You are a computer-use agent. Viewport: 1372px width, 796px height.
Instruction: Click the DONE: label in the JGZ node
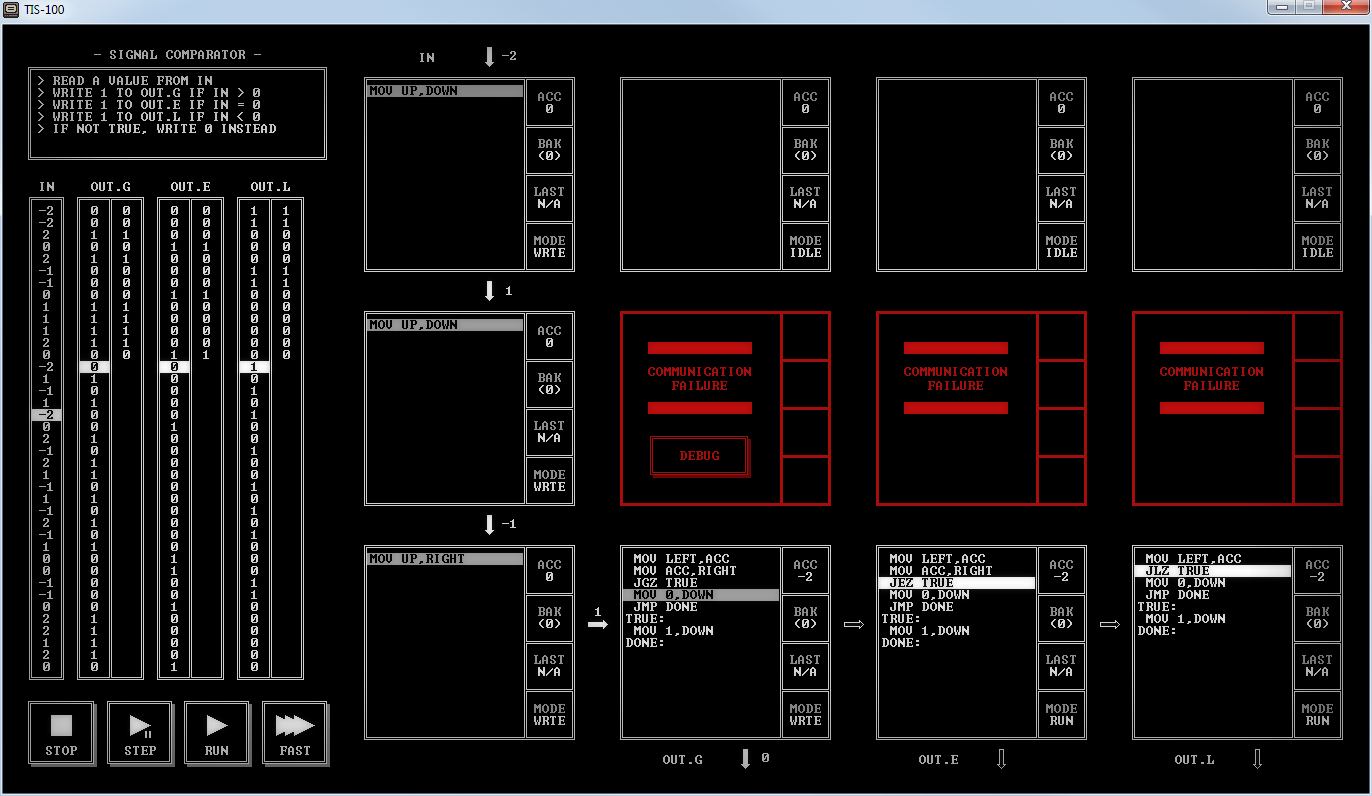click(645, 643)
